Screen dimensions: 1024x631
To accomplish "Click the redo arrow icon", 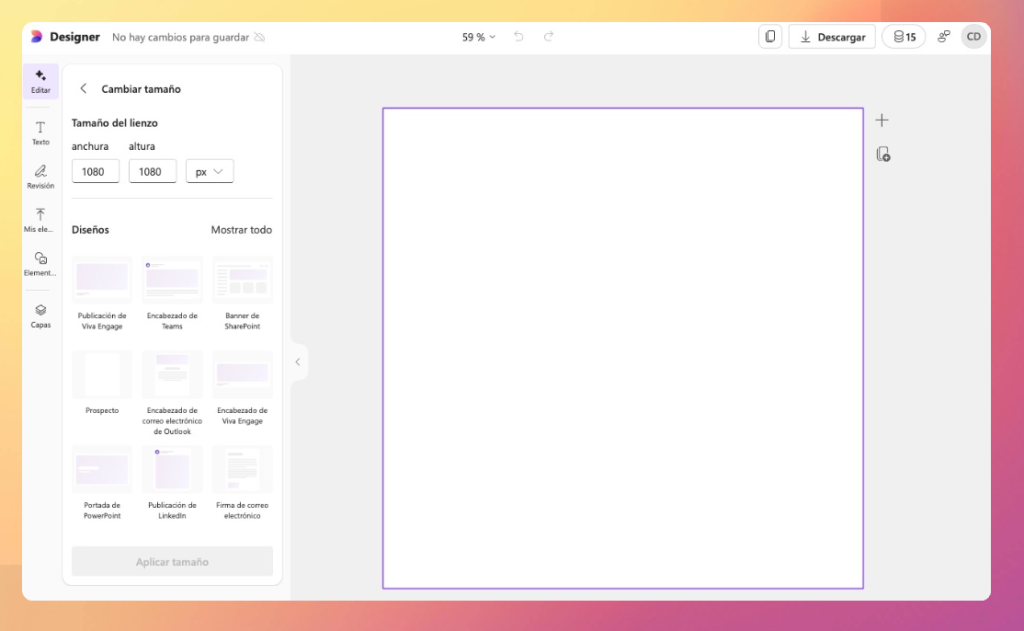I will coord(548,37).
